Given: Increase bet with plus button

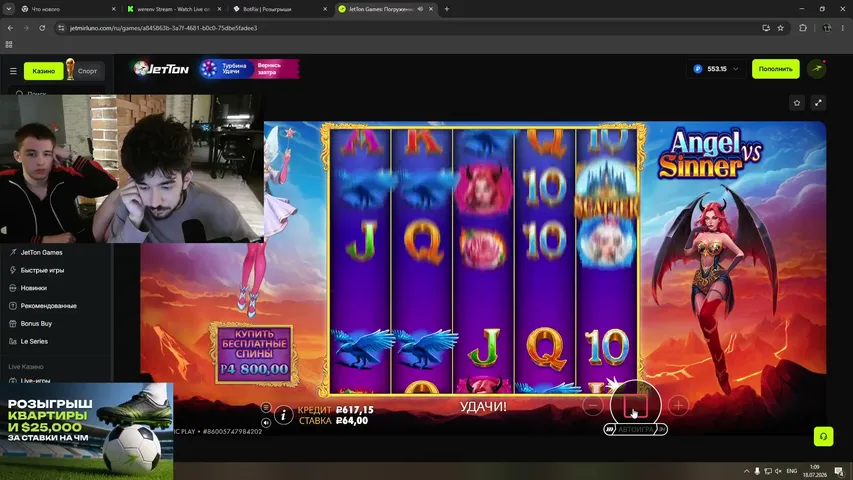Looking at the screenshot, I should pos(678,405).
